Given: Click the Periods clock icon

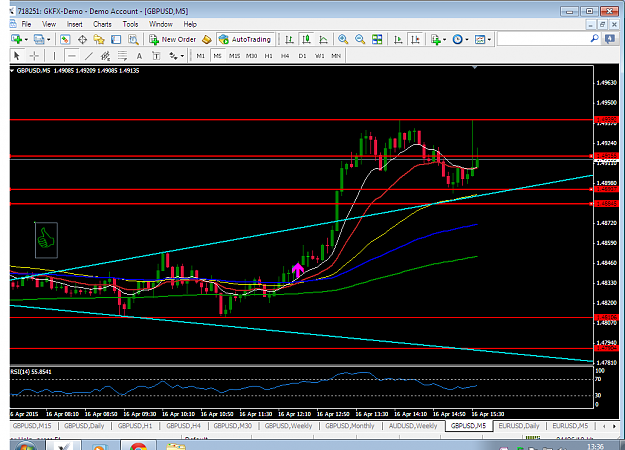Looking at the screenshot, I should [x=458, y=39].
